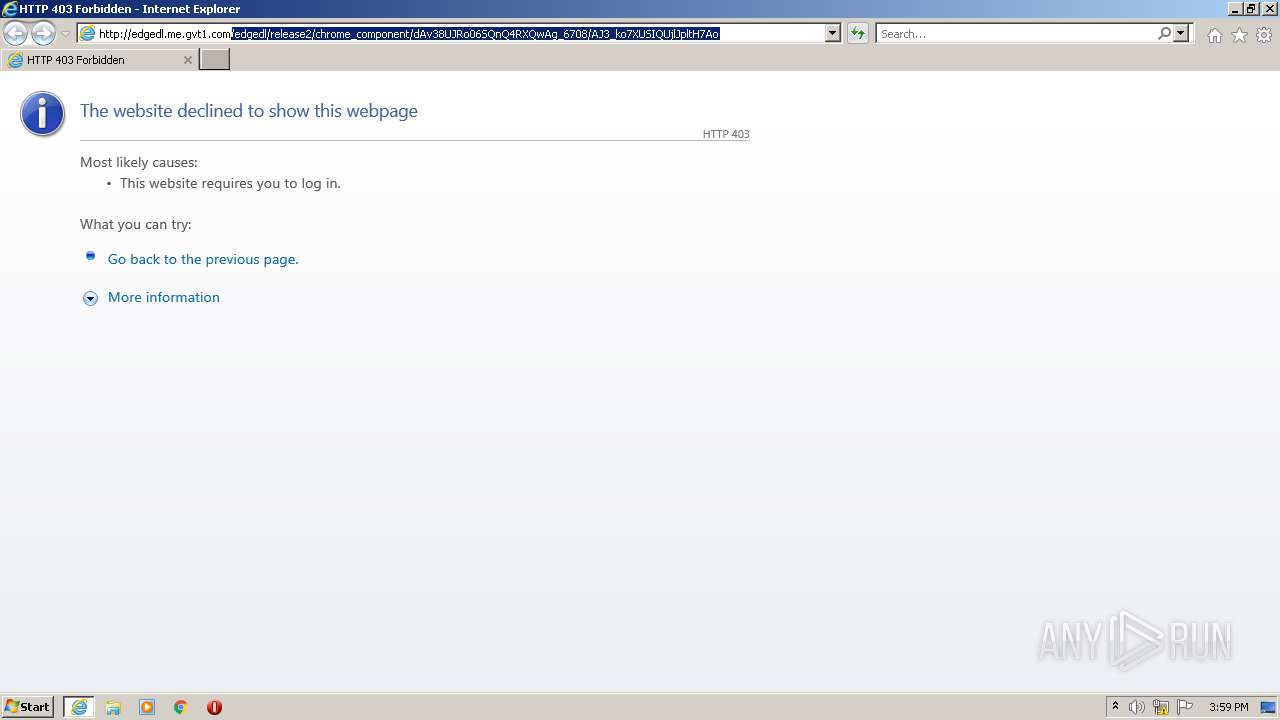This screenshot has height=720, width=1280.
Task: Click the Action Center flag icon
Action: pos(1185,707)
